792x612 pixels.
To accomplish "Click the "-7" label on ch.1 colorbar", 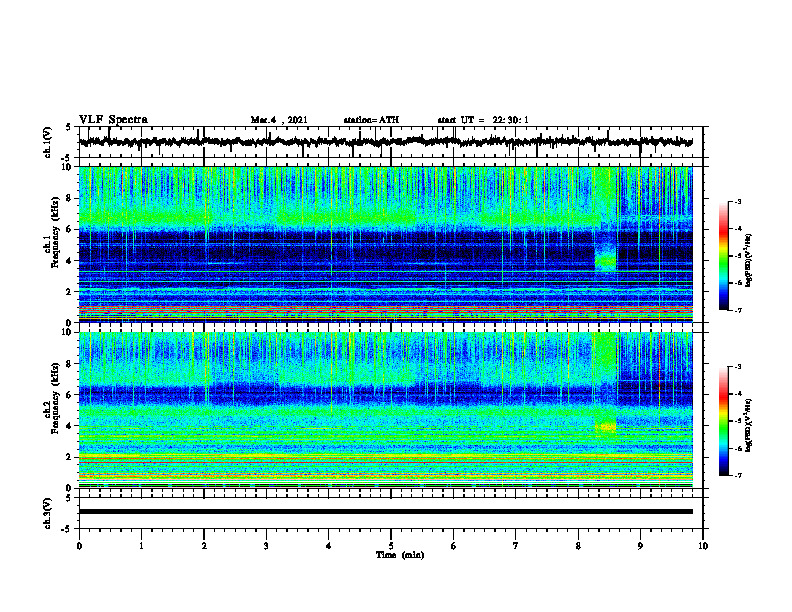I will pyautogui.click(x=738, y=310).
